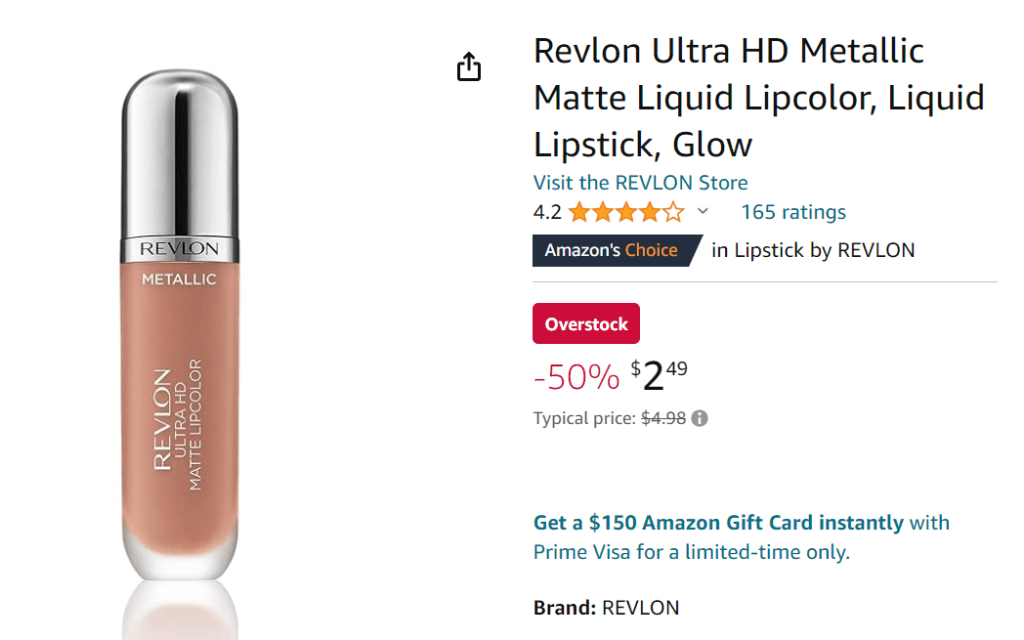Click the info icon next to typical price
Screen dimensions: 1024x640
pyautogui.click(x=700, y=419)
